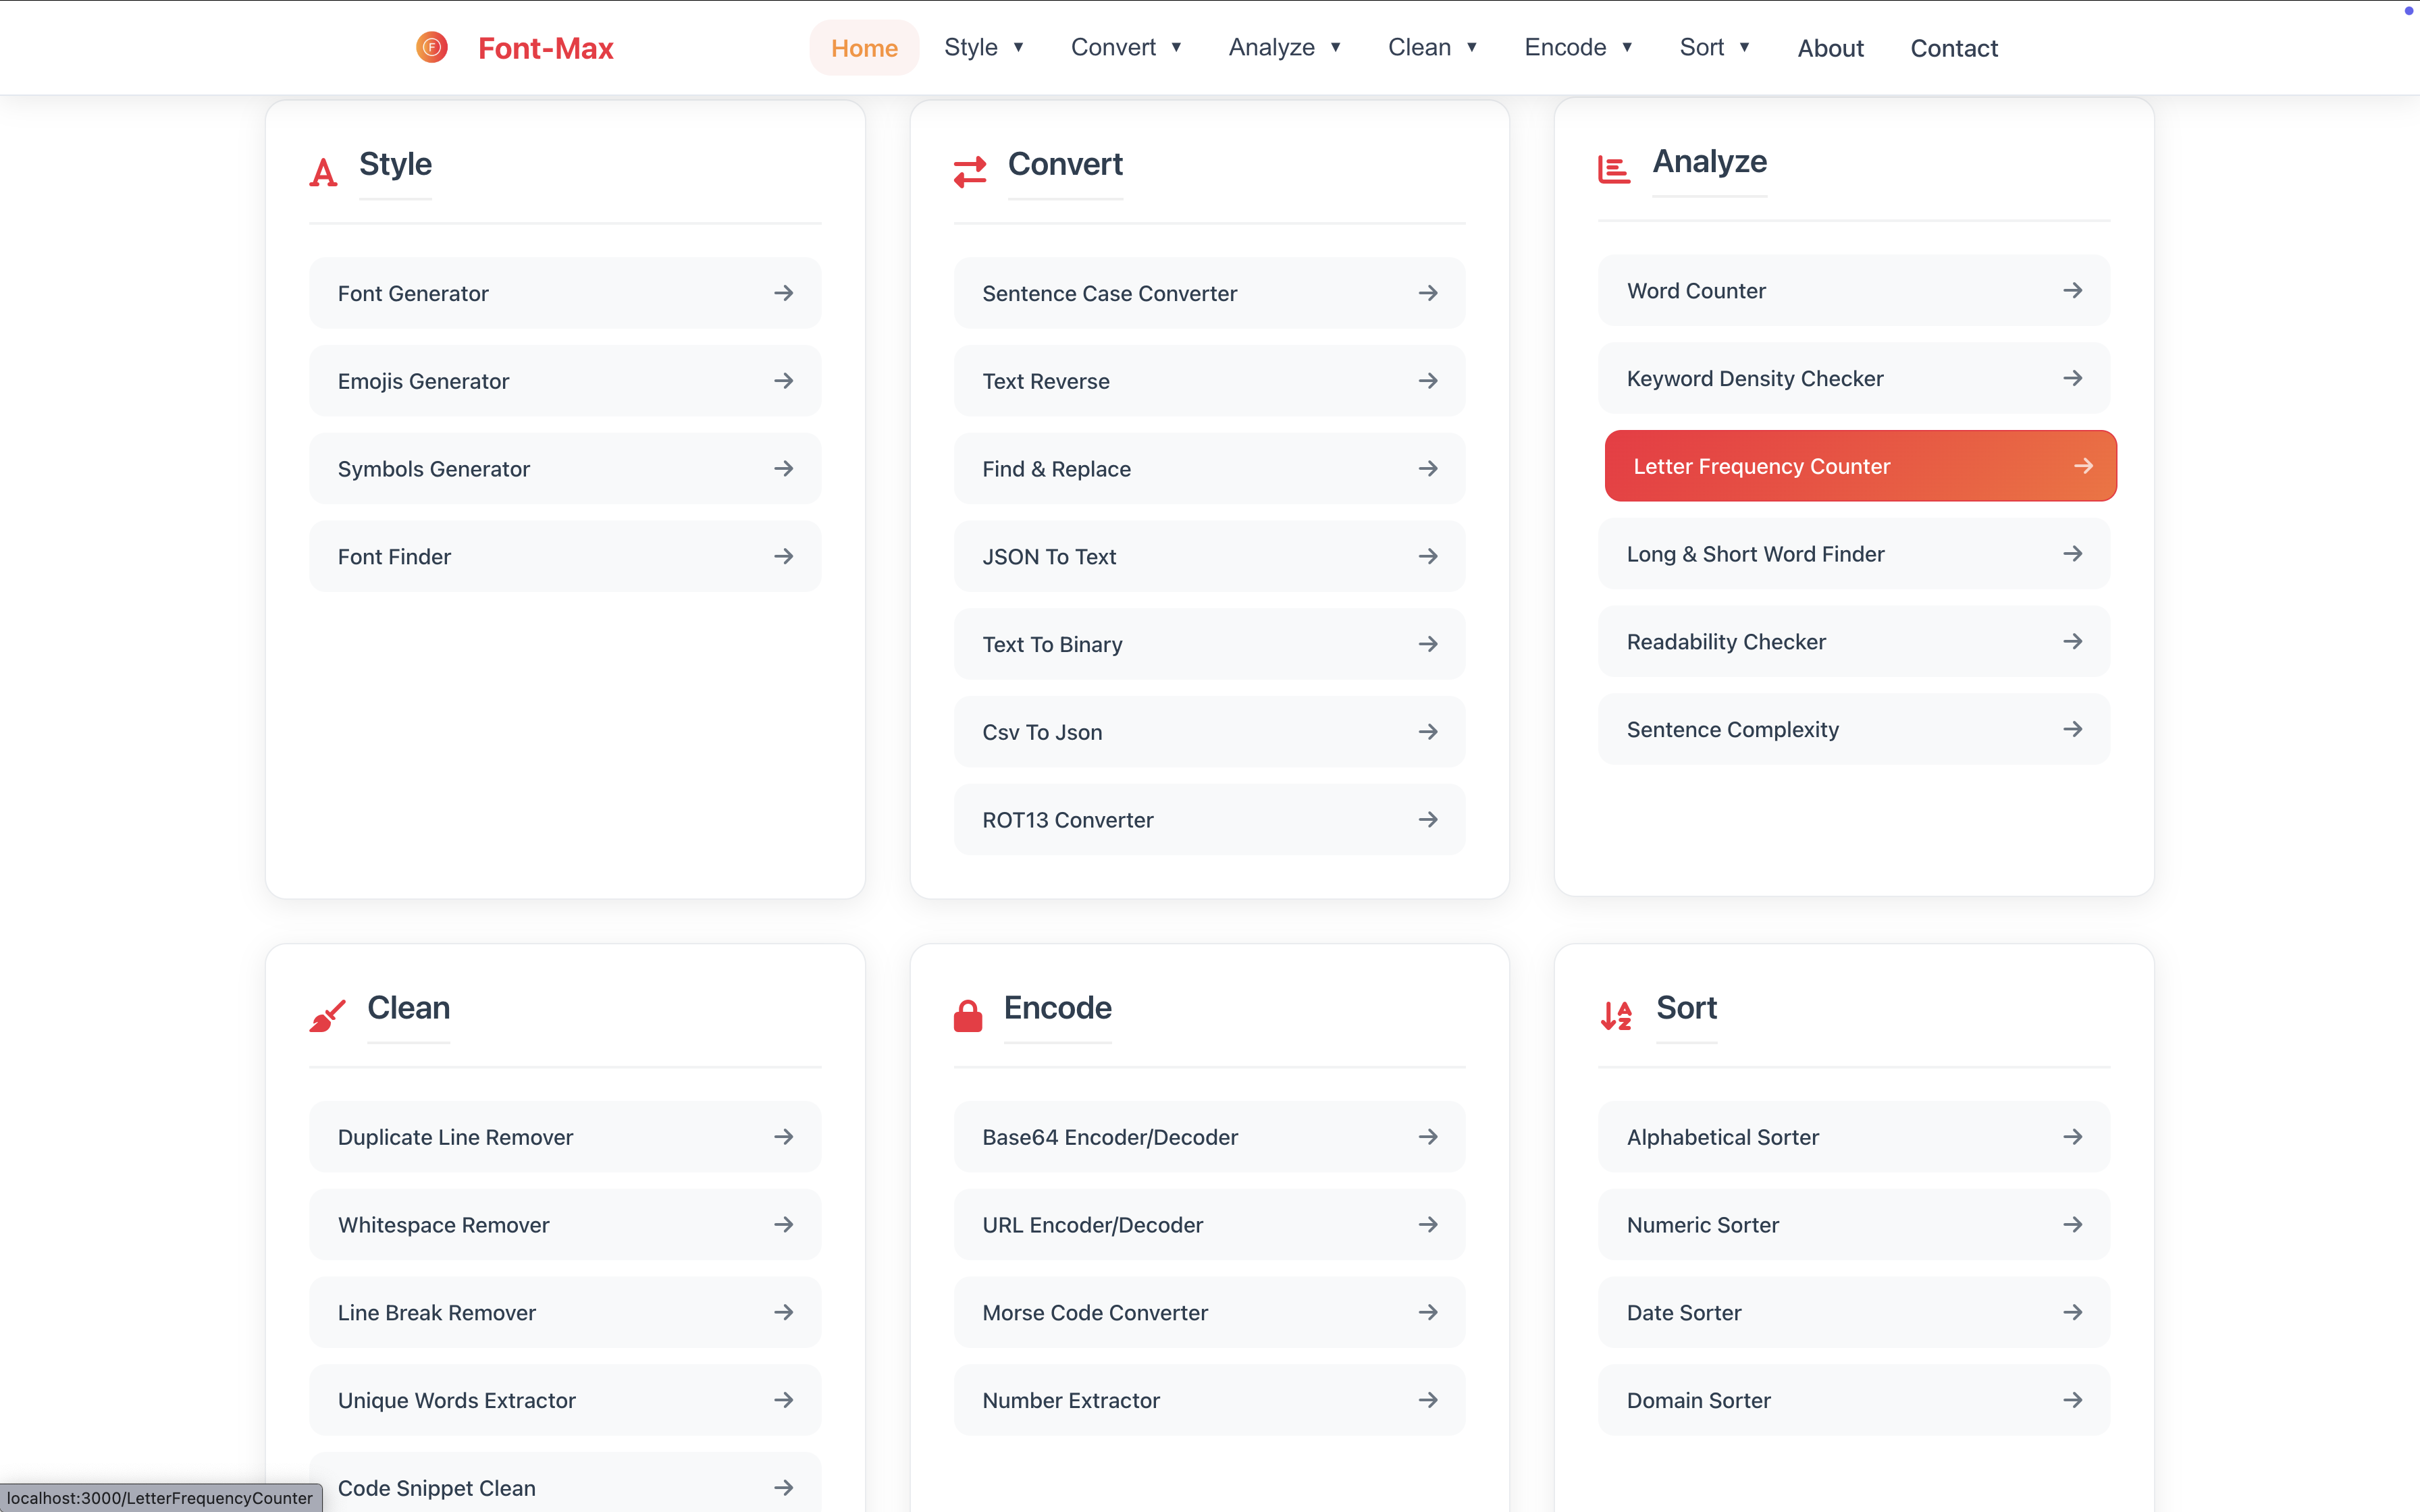Click the sort-arrows icon beside Sort heading
Screen dimensions: 2420x1512
pos(1617,1015)
